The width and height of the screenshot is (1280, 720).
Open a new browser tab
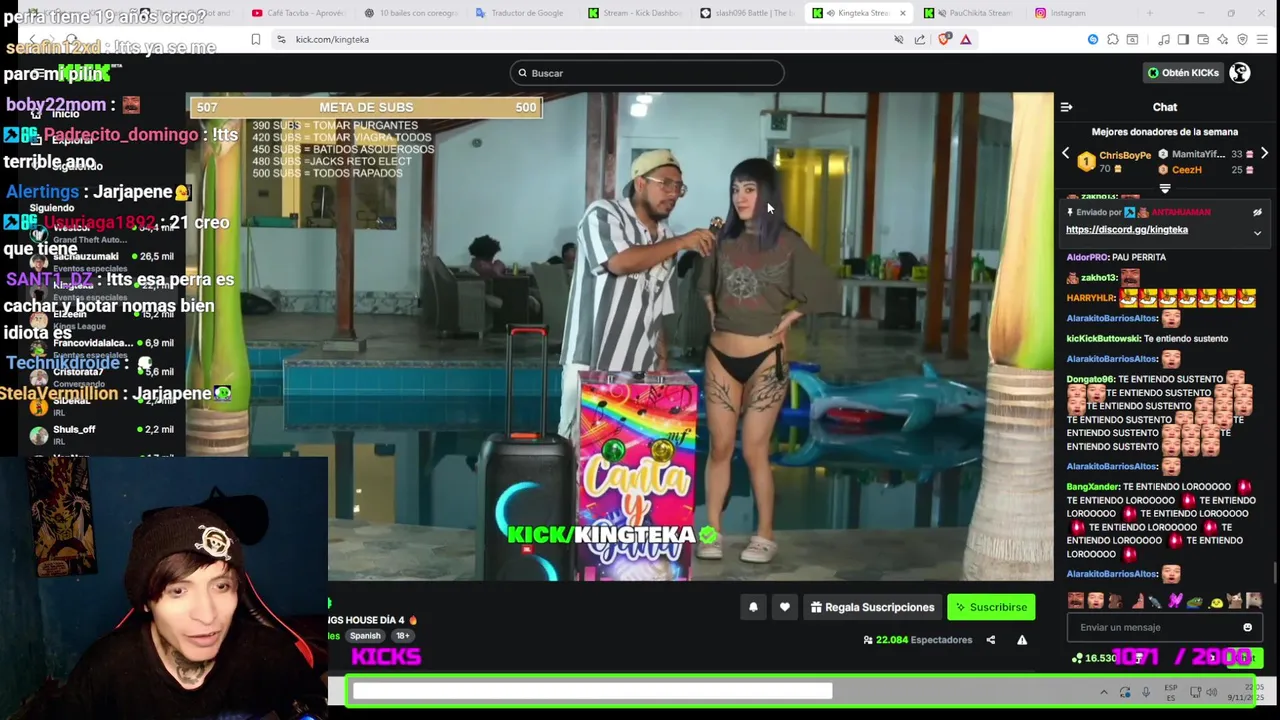[x=1149, y=13]
